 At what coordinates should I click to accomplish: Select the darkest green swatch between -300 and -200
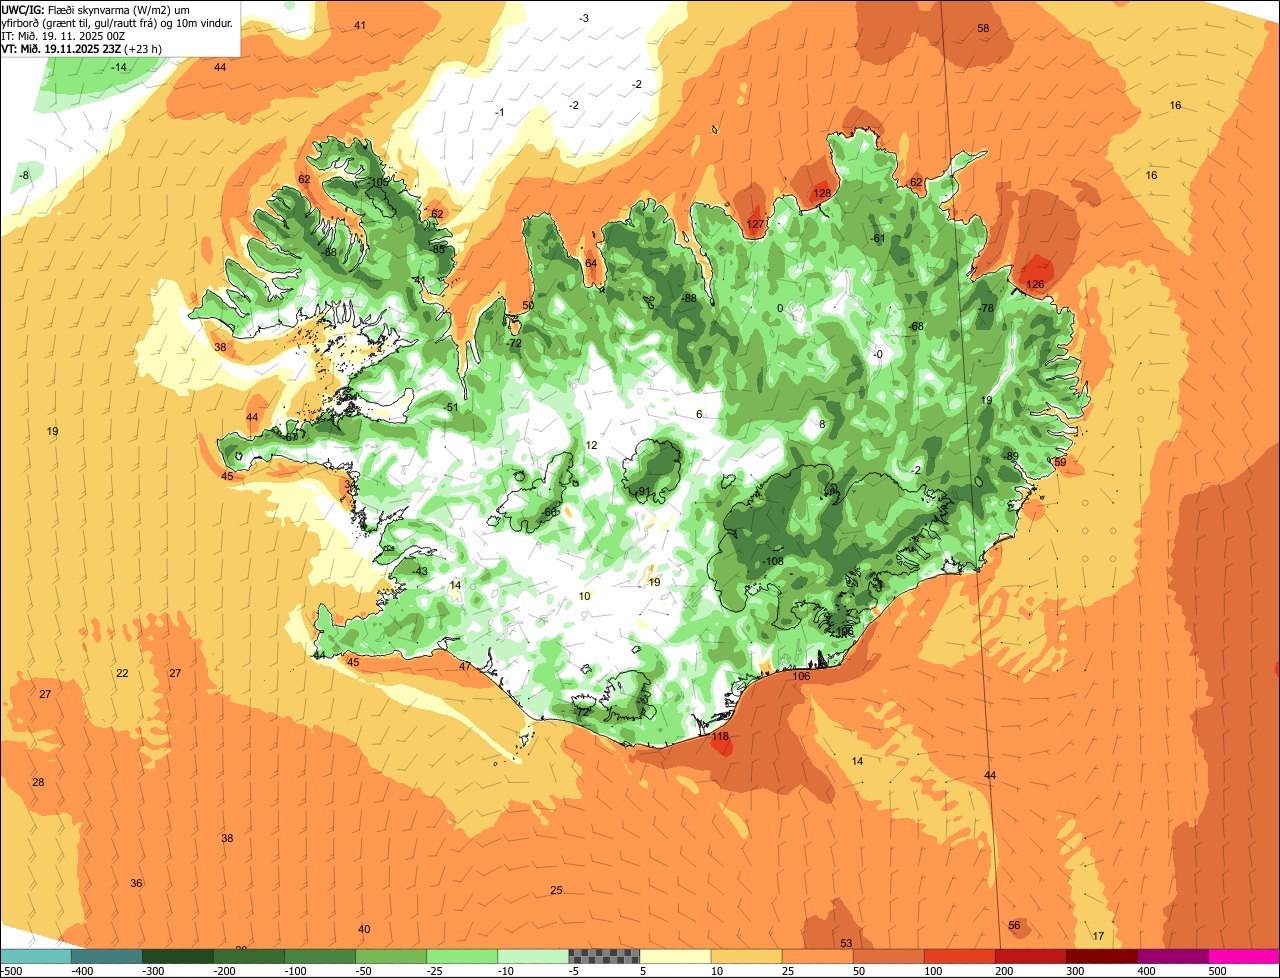[177, 957]
